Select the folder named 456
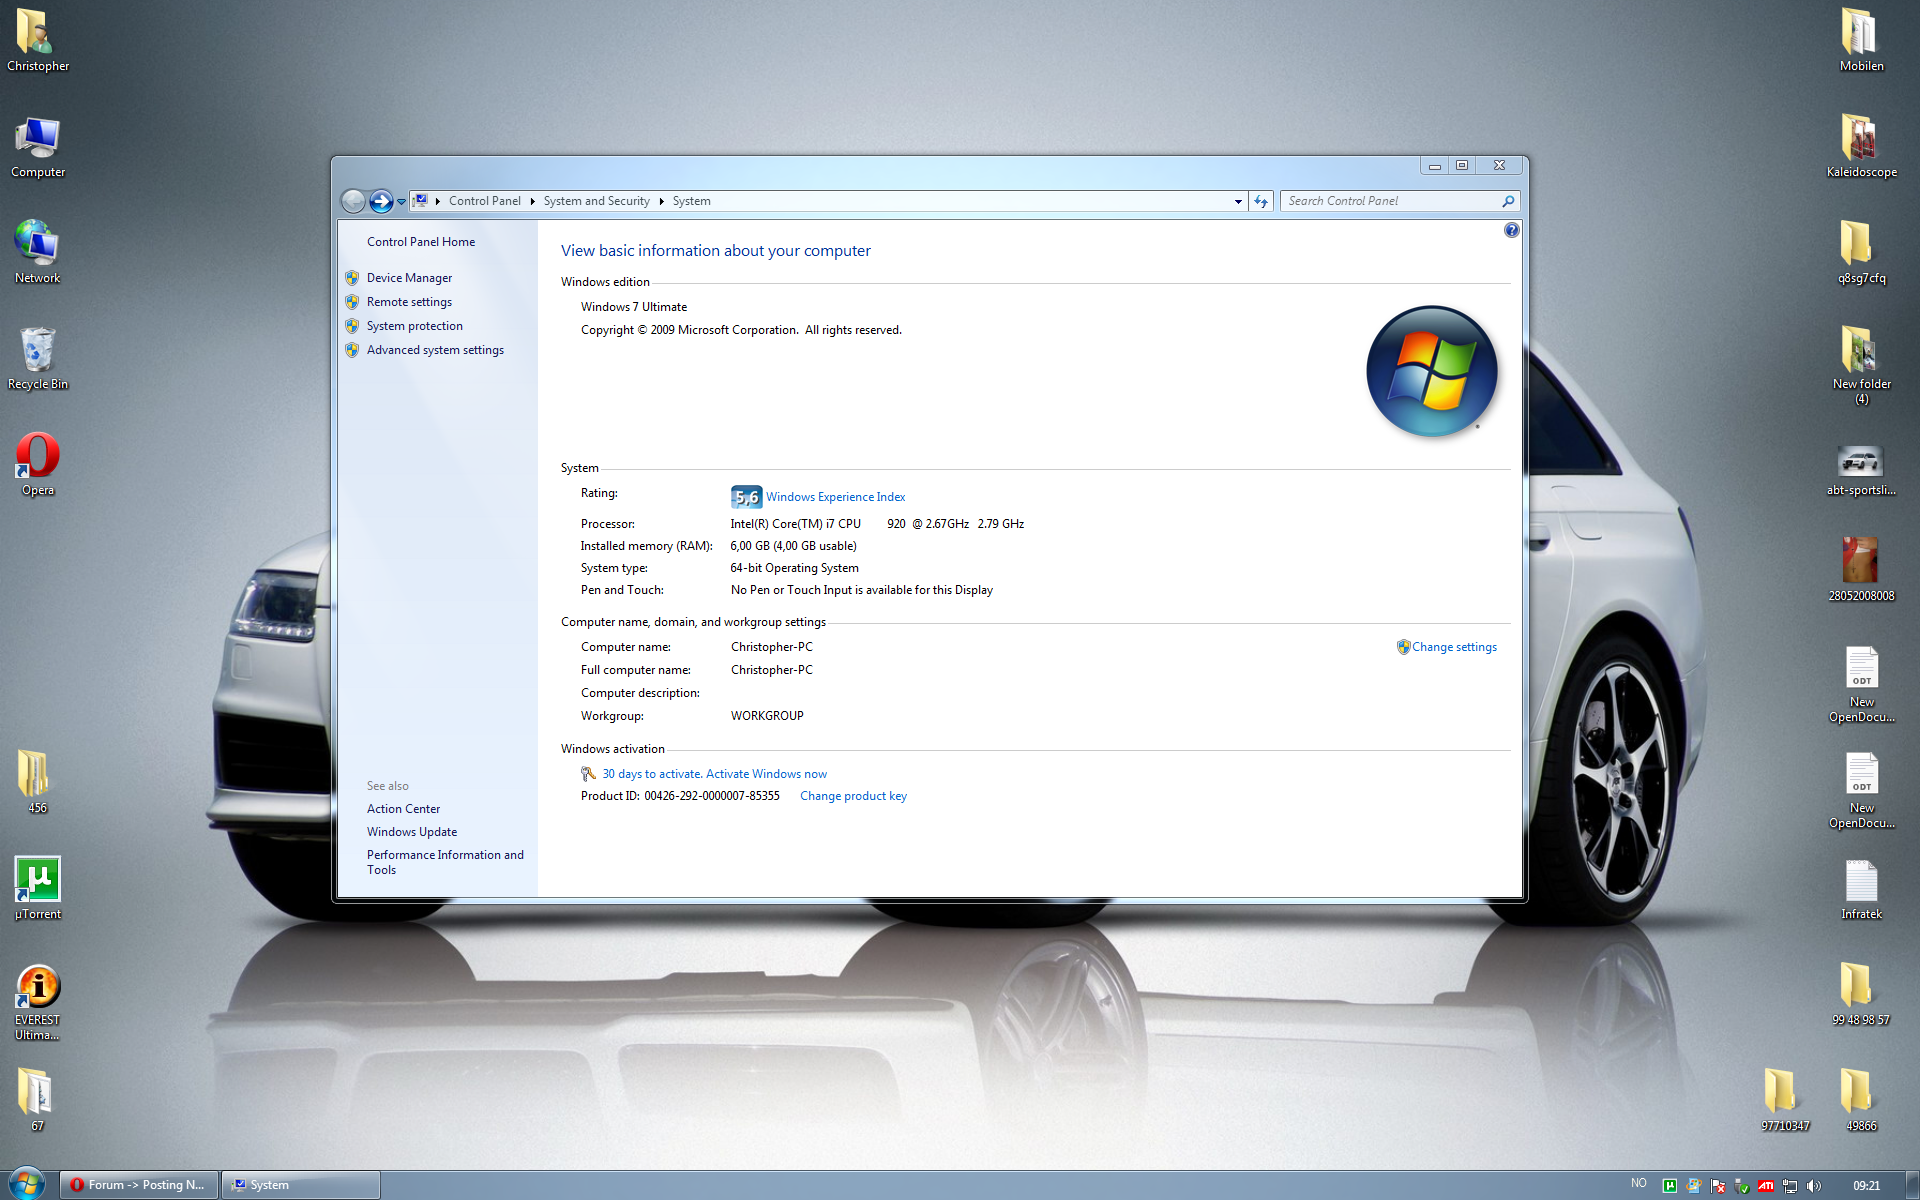Screen dimensions: 1920x1200 tap(38, 782)
